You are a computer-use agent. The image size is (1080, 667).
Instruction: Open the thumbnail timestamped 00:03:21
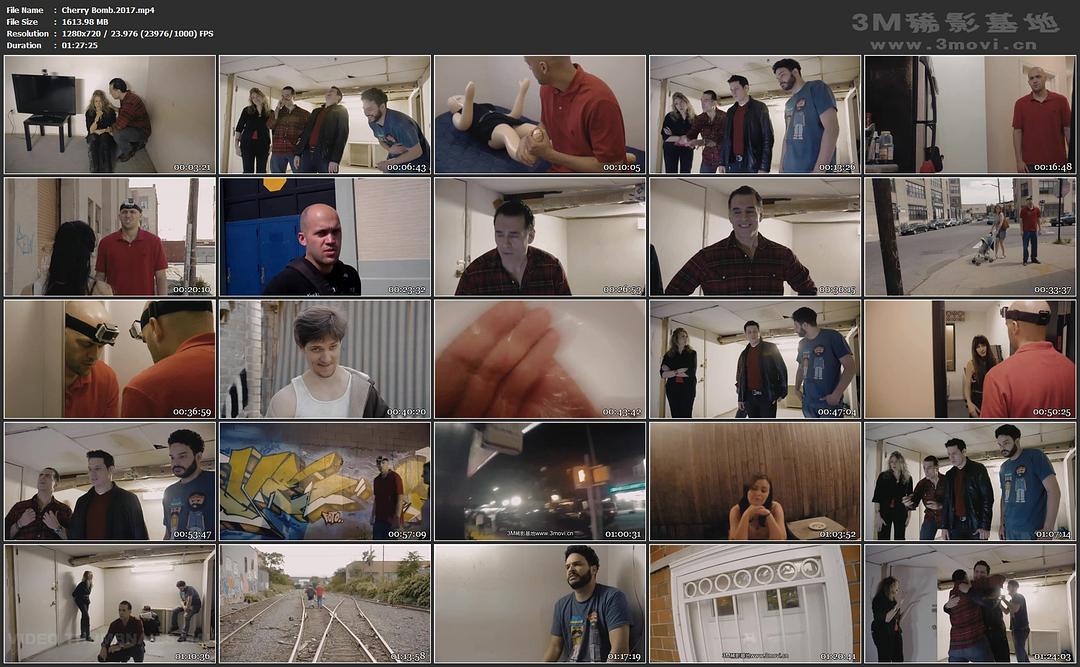point(110,115)
